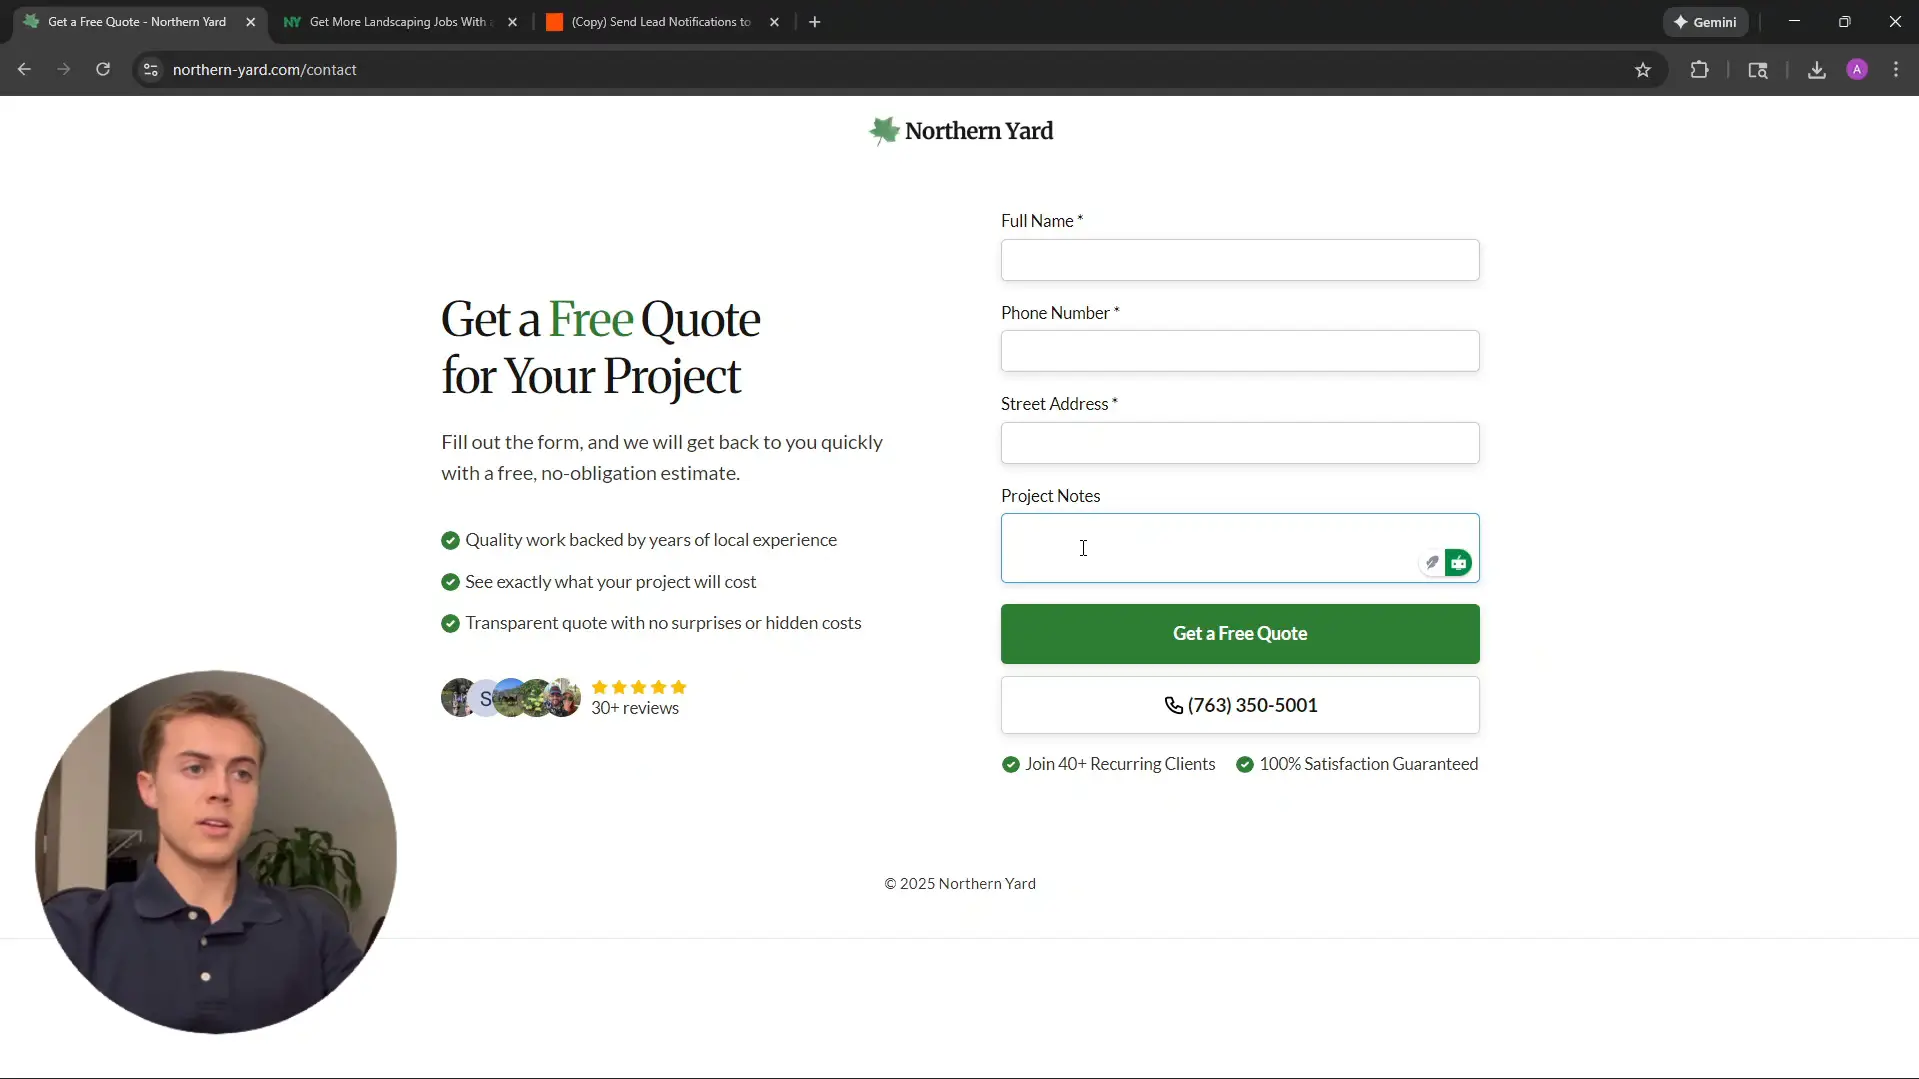Click the browser back arrow

pyautogui.click(x=24, y=69)
